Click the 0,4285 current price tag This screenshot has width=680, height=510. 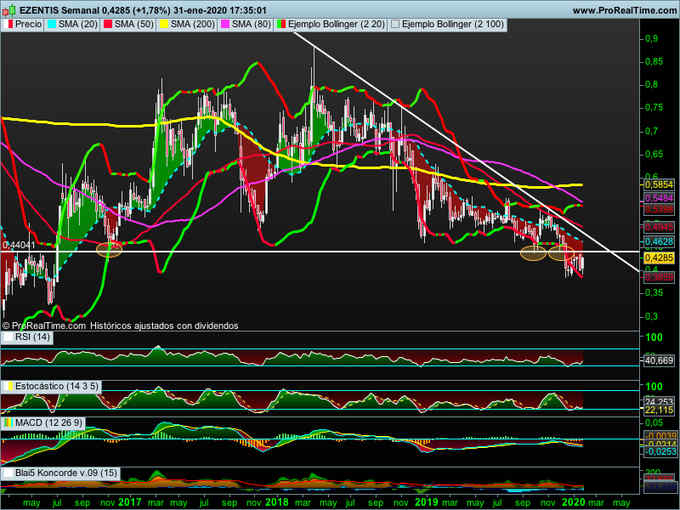[x=659, y=258]
